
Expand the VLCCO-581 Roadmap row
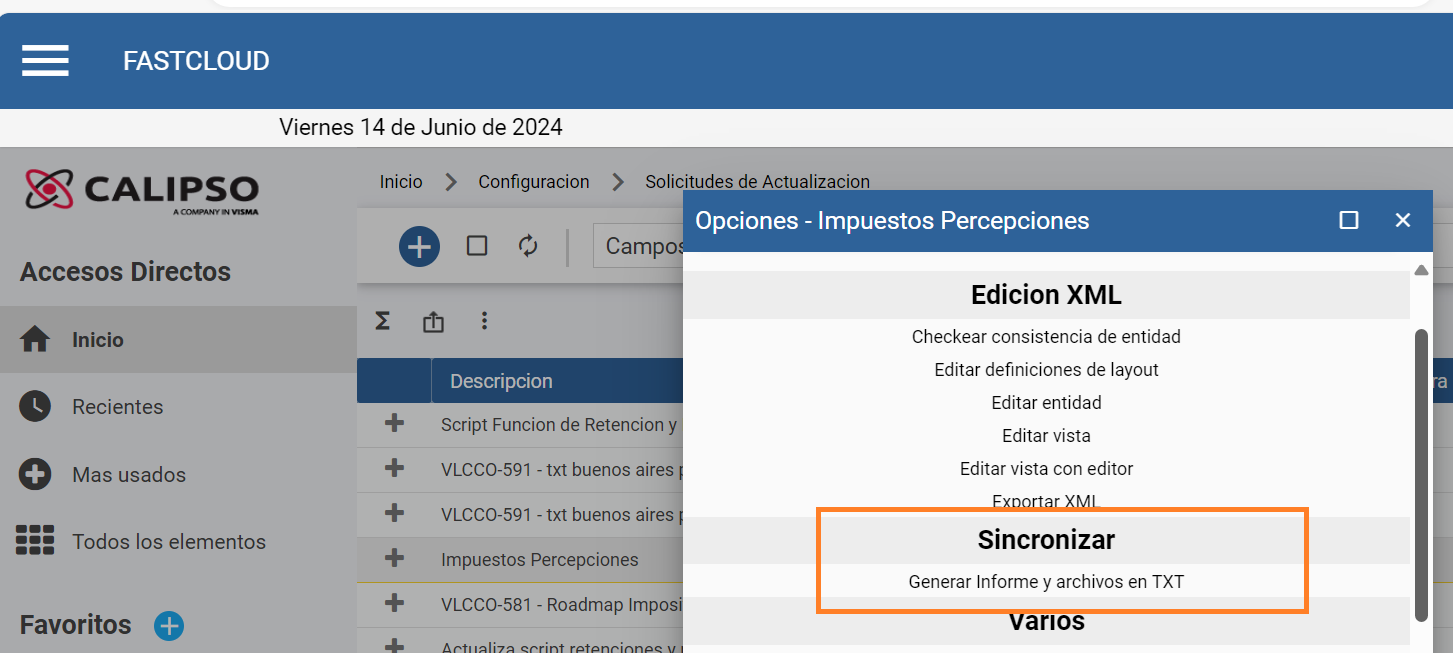394,603
